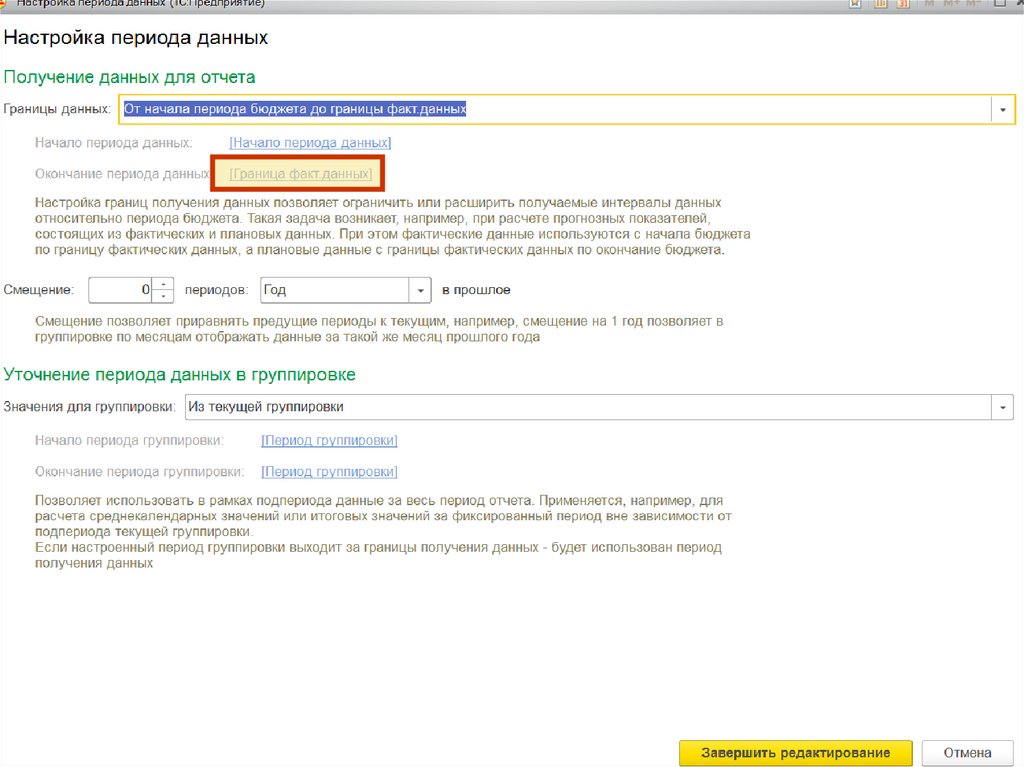Open the [Граница факт.данных] link
Viewport: 1024px width, 767px height.
click(x=300, y=174)
